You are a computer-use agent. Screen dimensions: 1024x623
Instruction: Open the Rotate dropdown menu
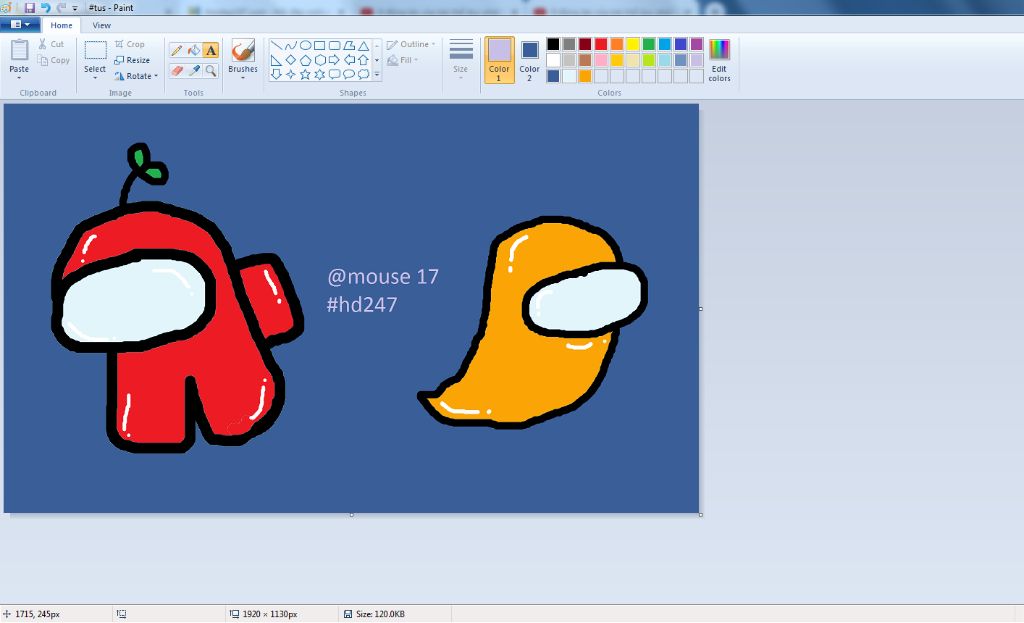[136, 76]
